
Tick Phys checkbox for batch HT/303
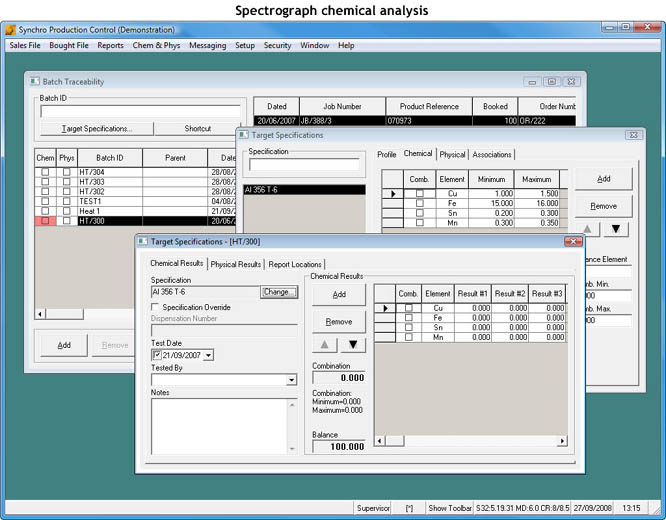coord(66,182)
